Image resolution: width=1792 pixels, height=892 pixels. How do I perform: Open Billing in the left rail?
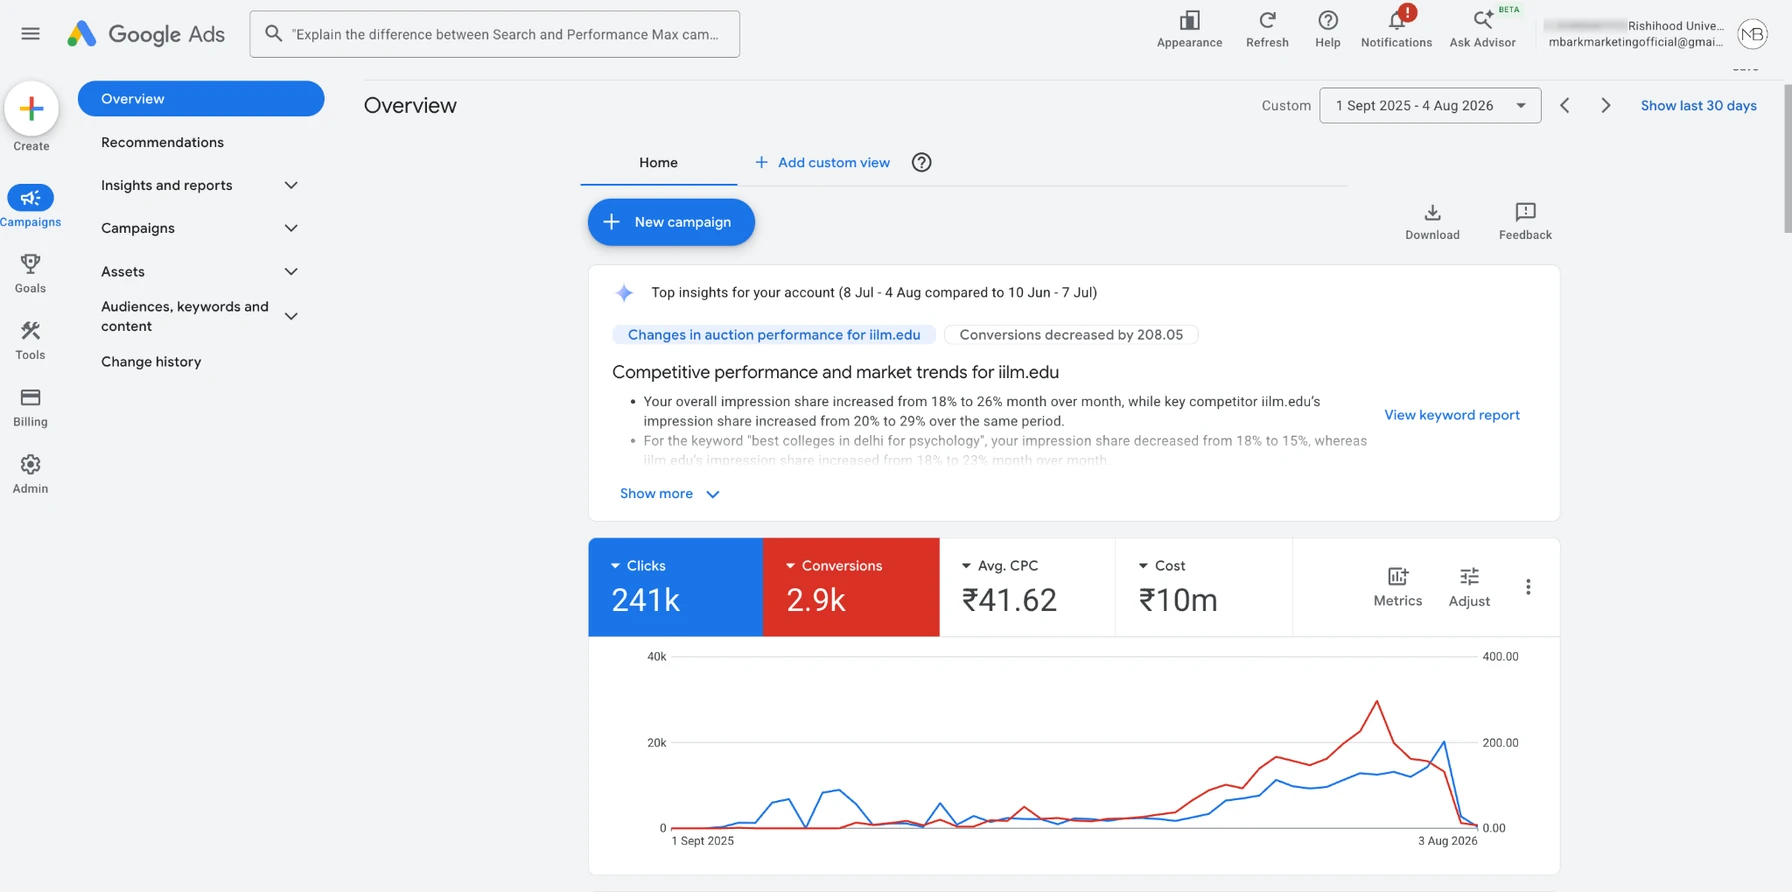[x=30, y=407]
